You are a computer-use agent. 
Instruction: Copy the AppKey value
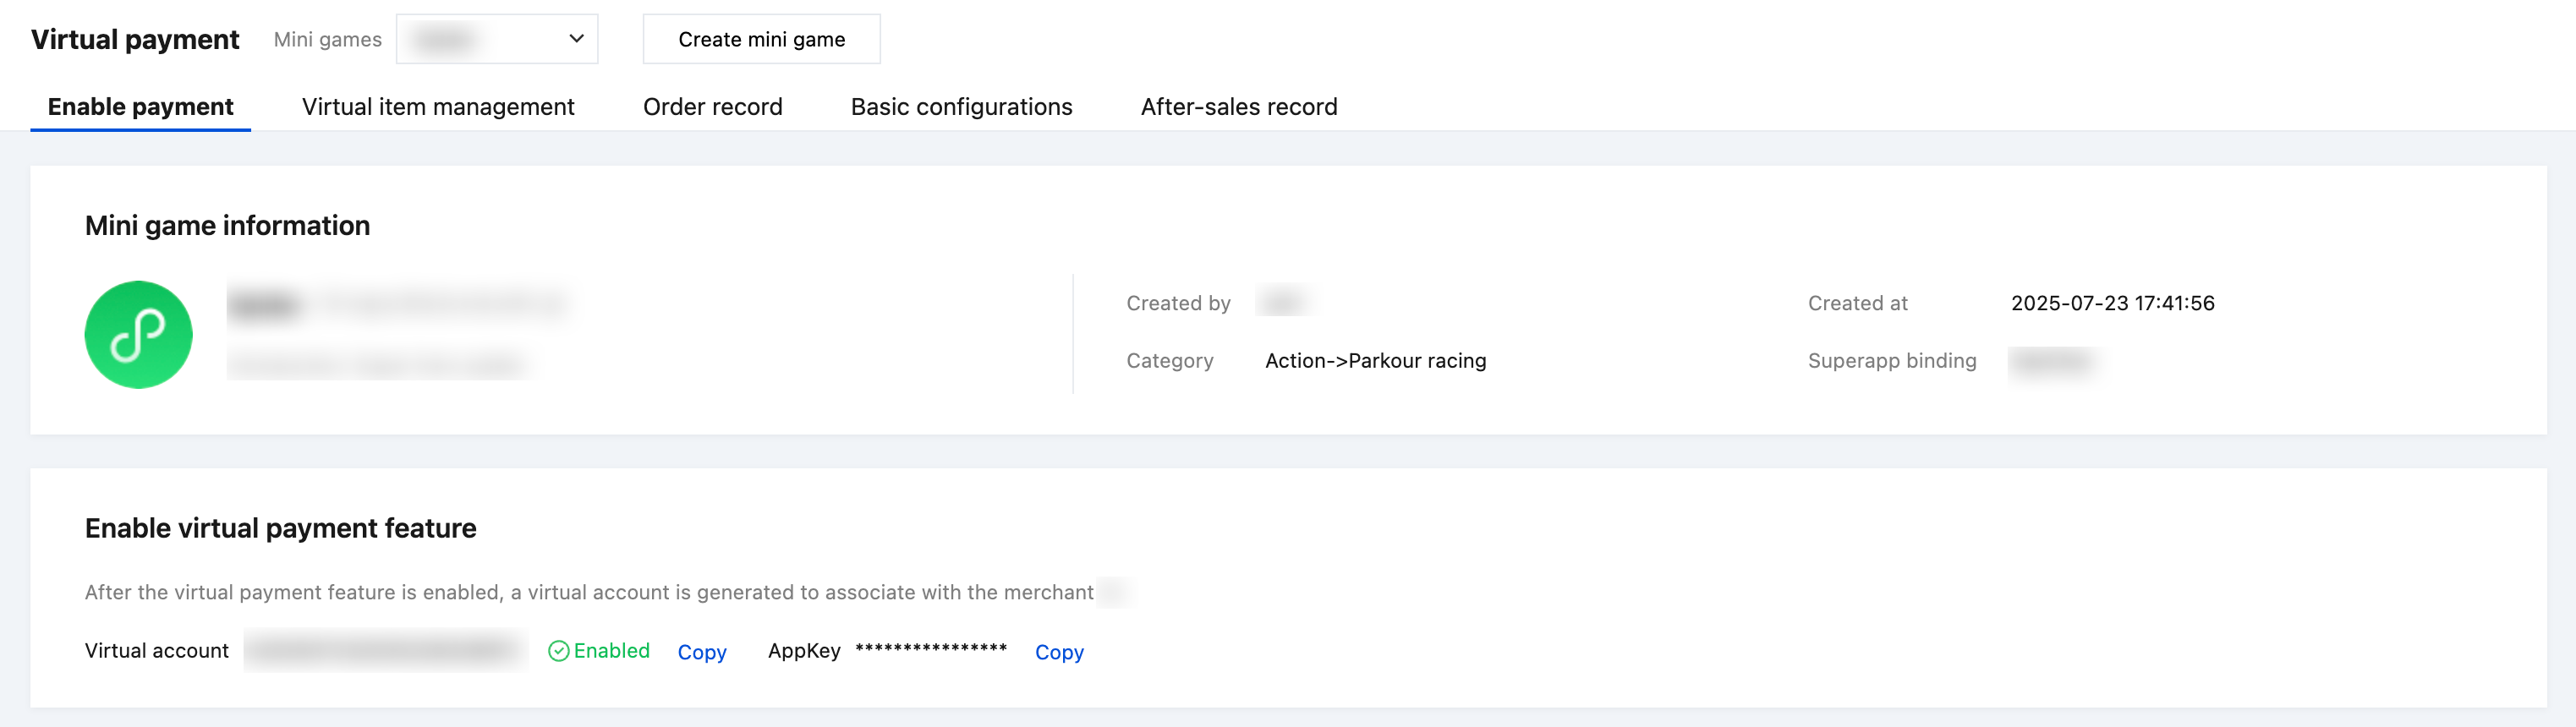(1058, 652)
